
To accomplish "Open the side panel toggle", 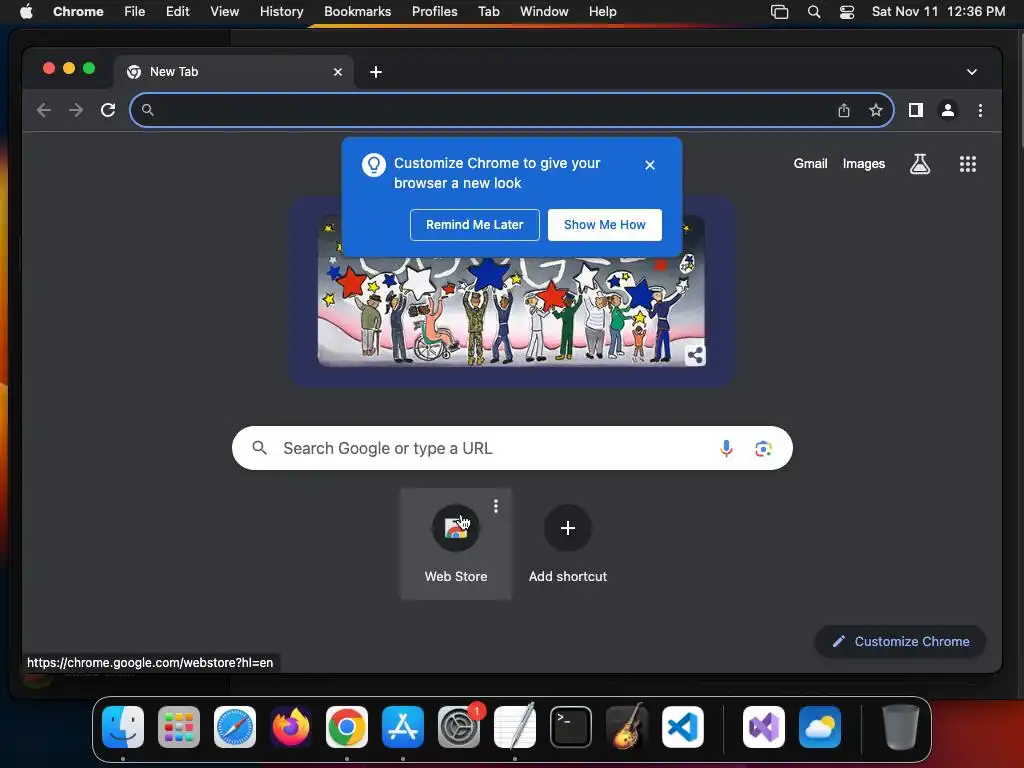I will [916, 110].
